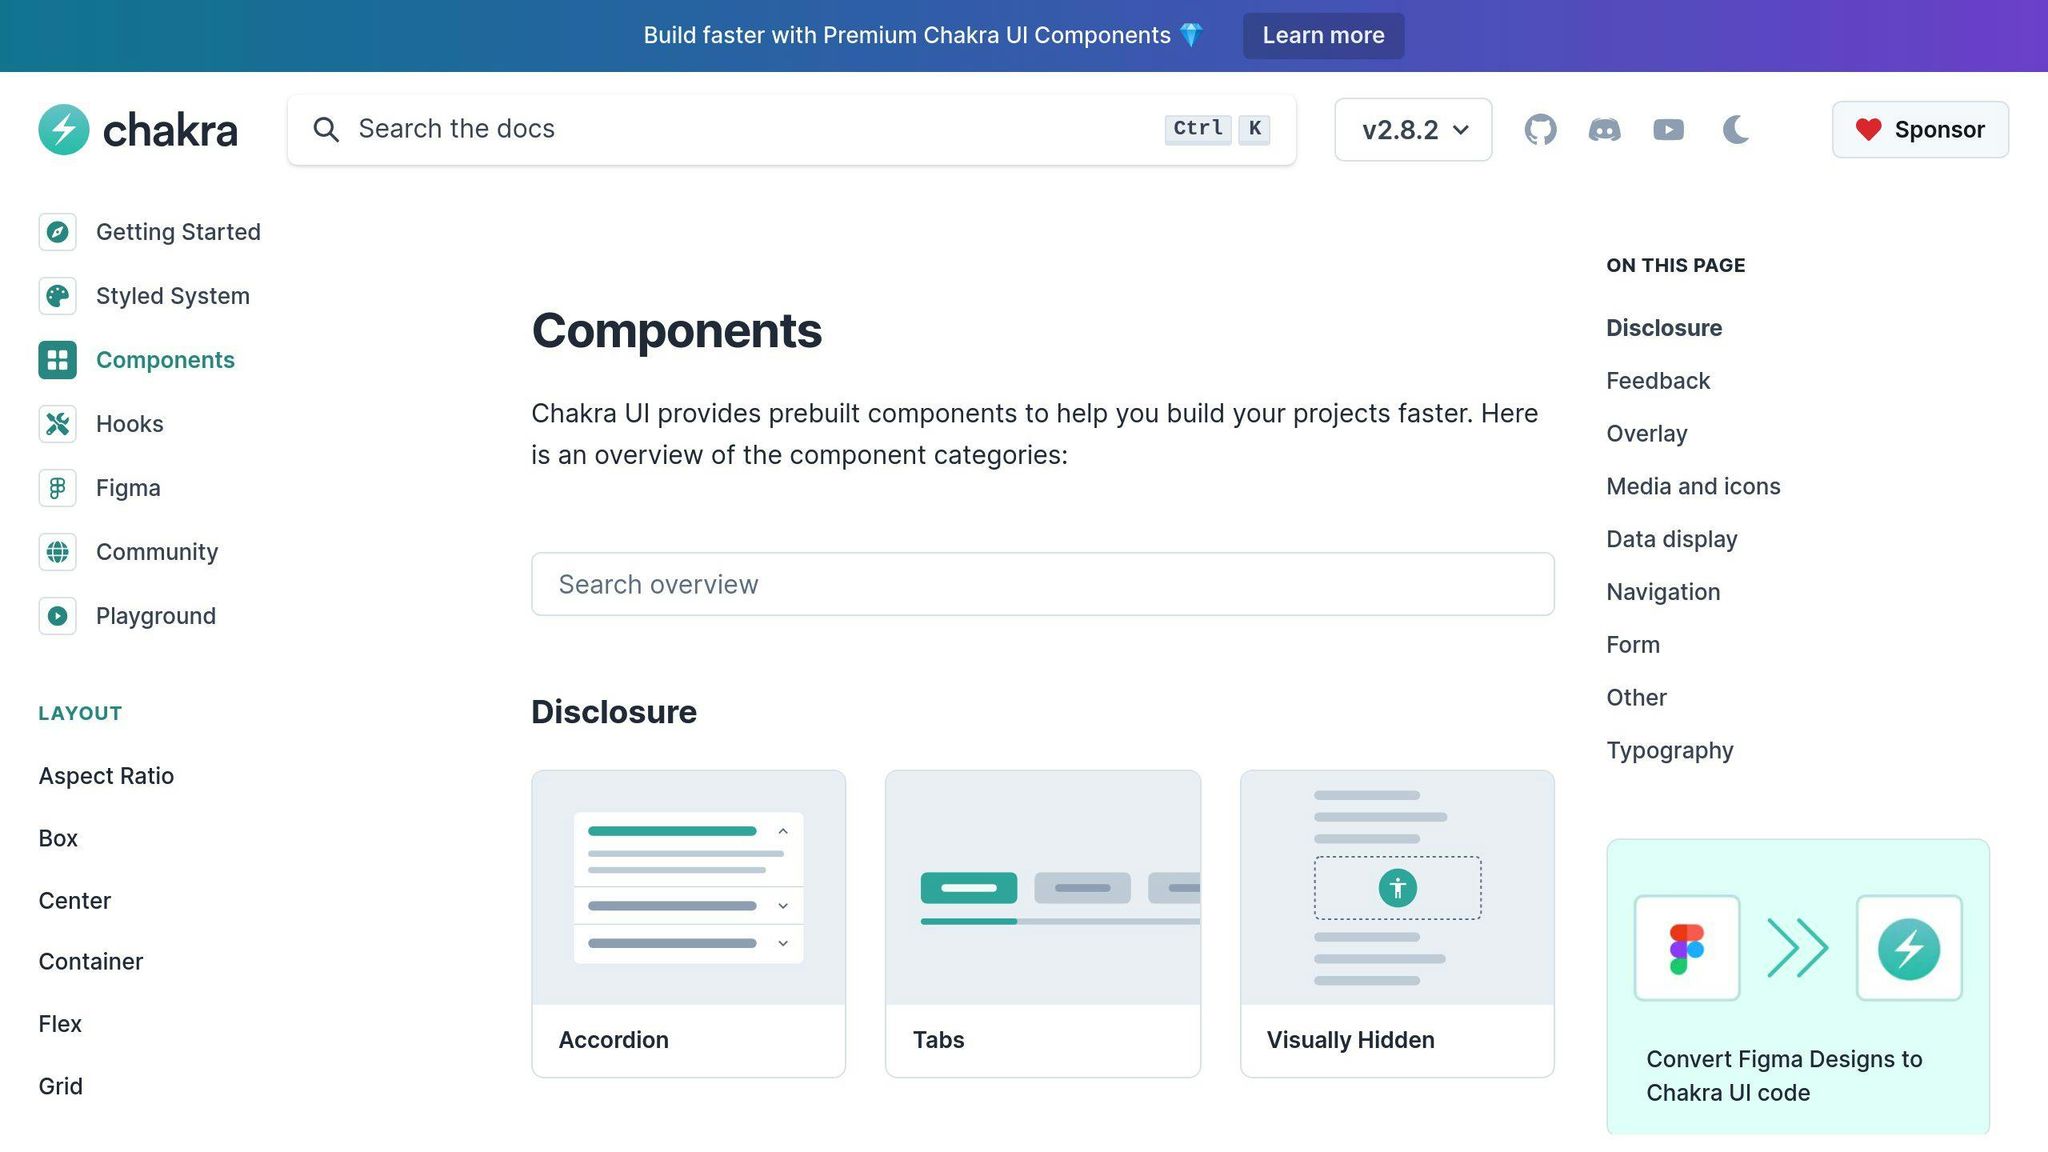The height and width of the screenshot is (1152, 2048).
Task: Click the Styled System palette icon
Action: click(x=58, y=296)
